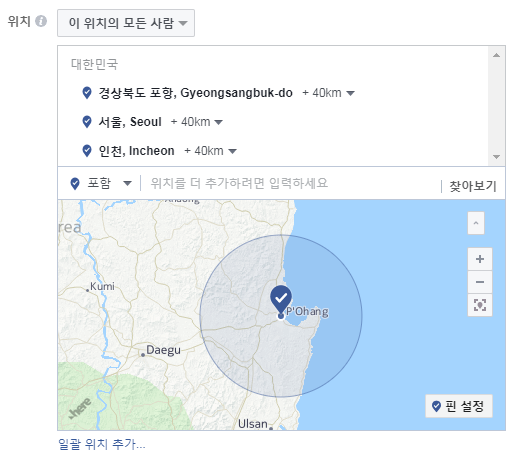Viewport: 511px width, 457px height.
Task: Click the pin icon beside 서울, Seoul
Action: pos(87,122)
